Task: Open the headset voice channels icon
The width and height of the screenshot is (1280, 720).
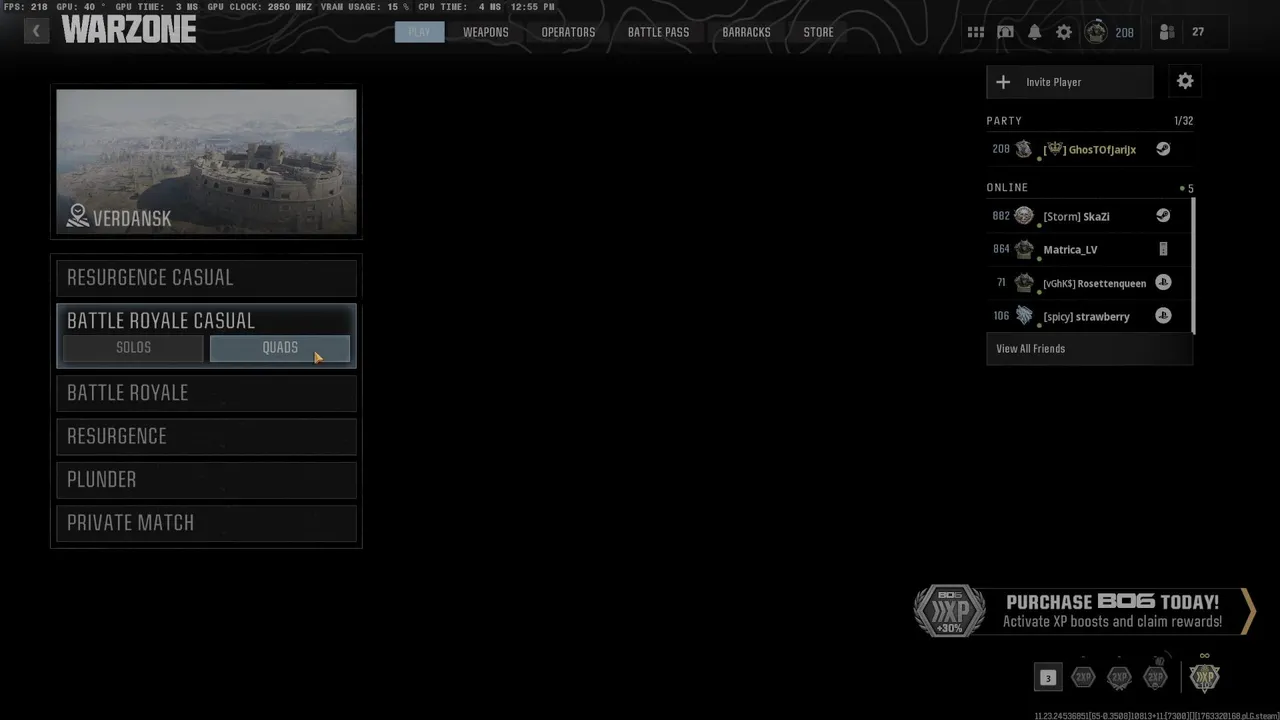Action: (x=1005, y=32)
